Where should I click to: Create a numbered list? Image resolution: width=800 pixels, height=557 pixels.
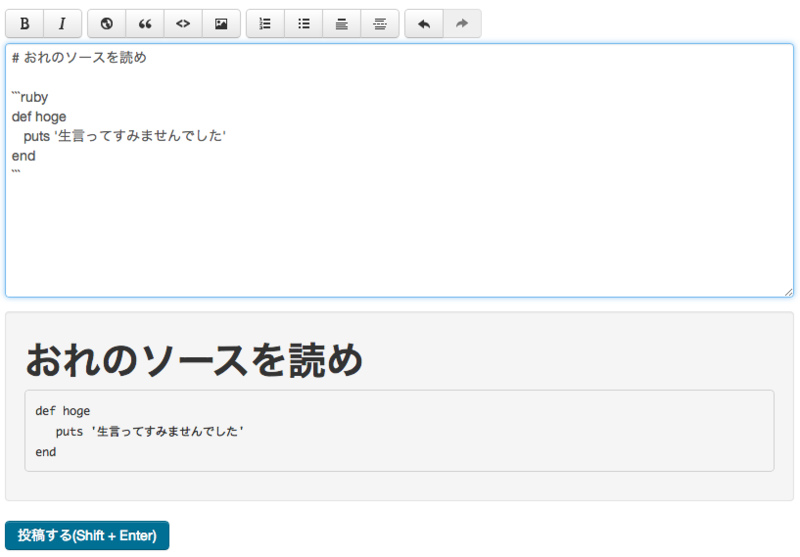coord(265,23)
